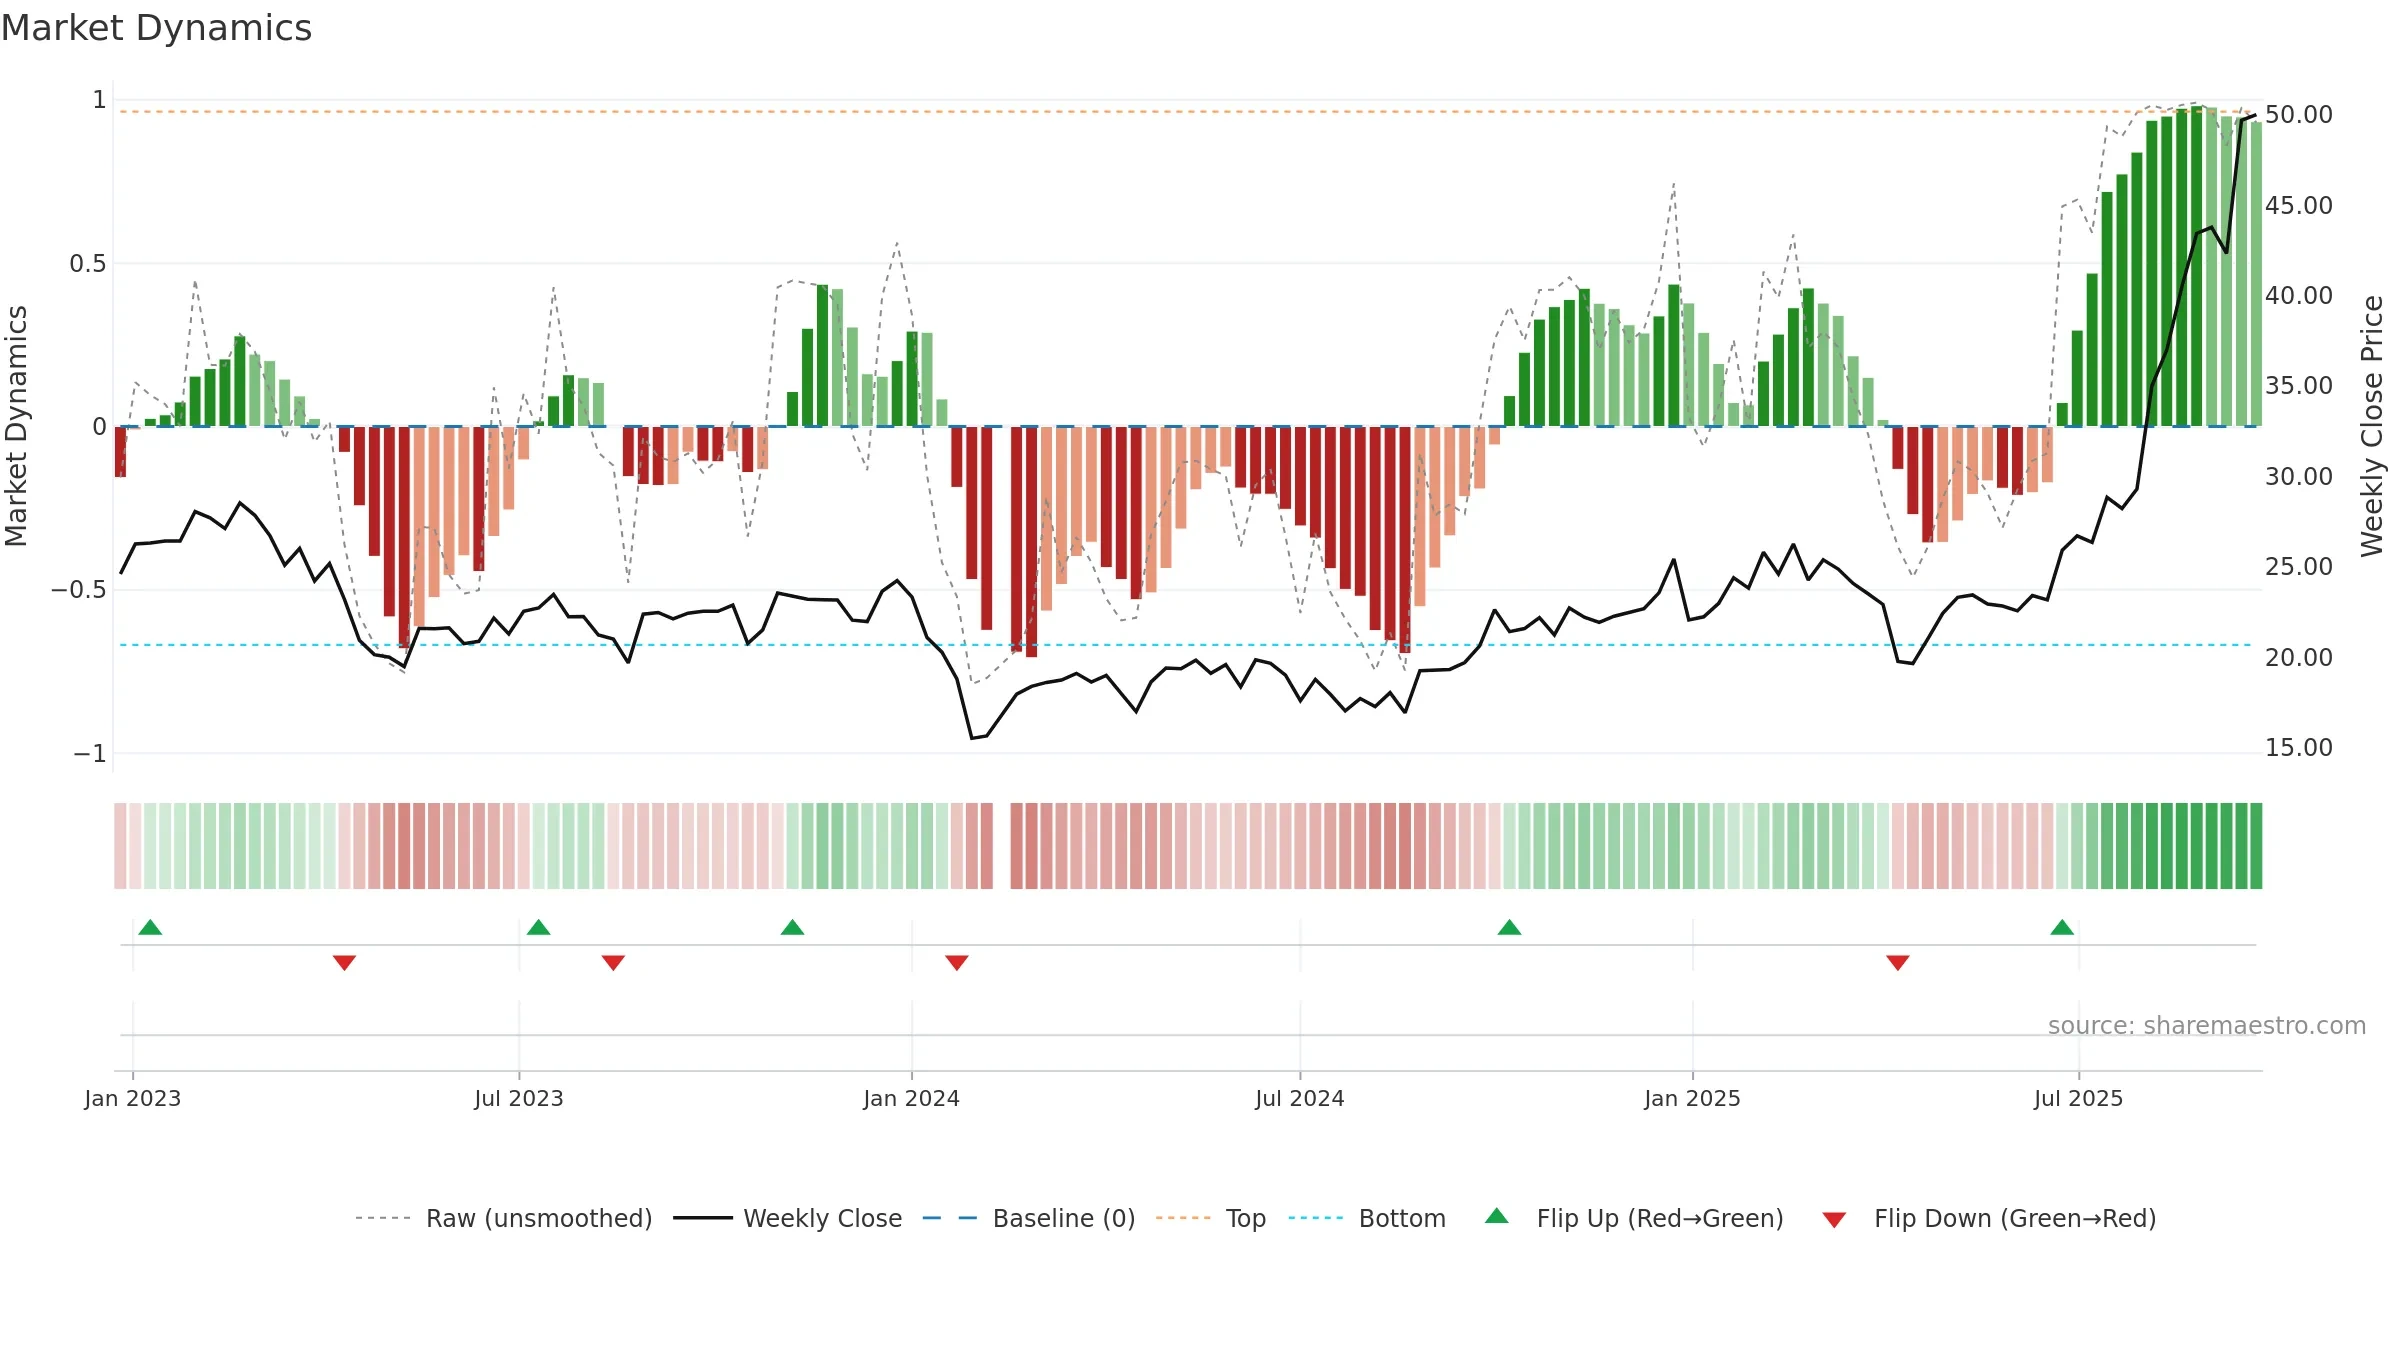
Task: Select the Flip Down marker in August 2023
Action: (613, 963)
